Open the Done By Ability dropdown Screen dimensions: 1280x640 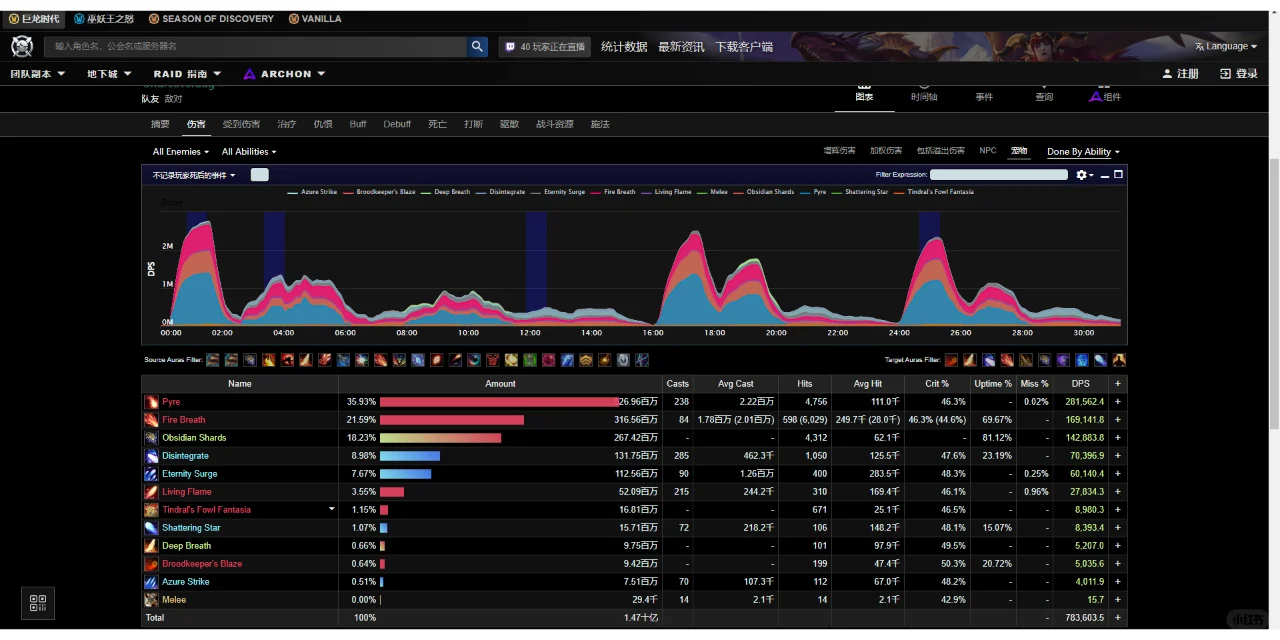1083,152
